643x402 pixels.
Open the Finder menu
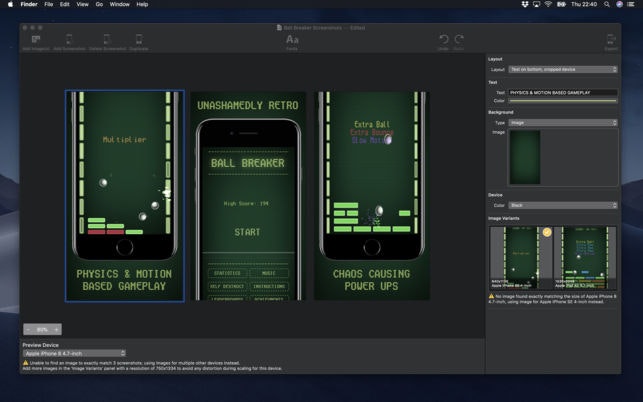coord(29,4)
